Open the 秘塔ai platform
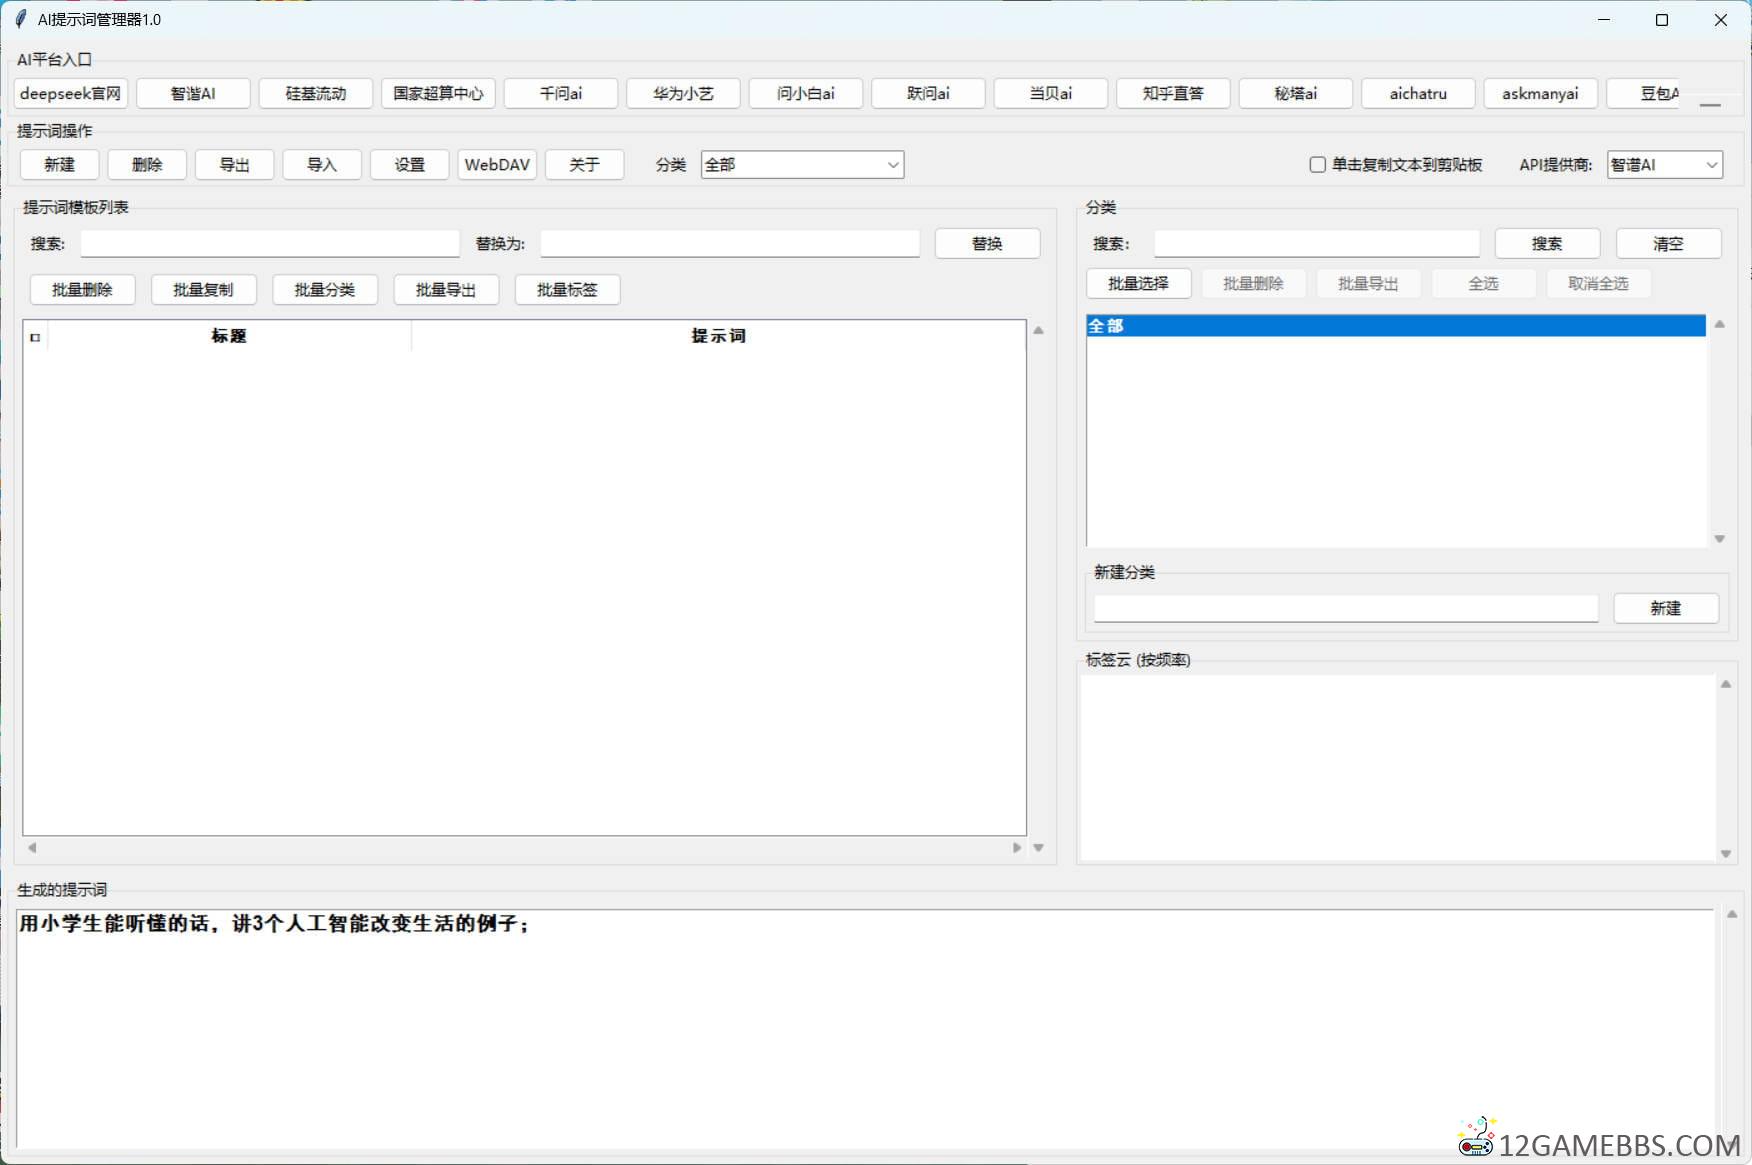Viewport: 1752px width, 1165px height. (x=1296, y=93)
